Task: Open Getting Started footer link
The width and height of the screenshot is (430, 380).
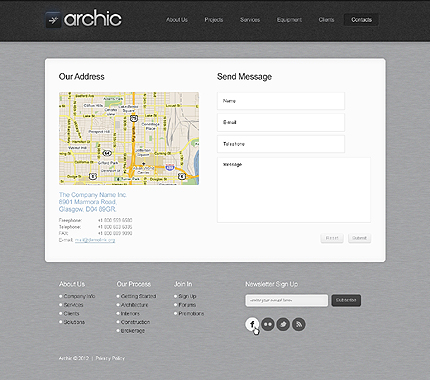Action: (x=138, y=296)
